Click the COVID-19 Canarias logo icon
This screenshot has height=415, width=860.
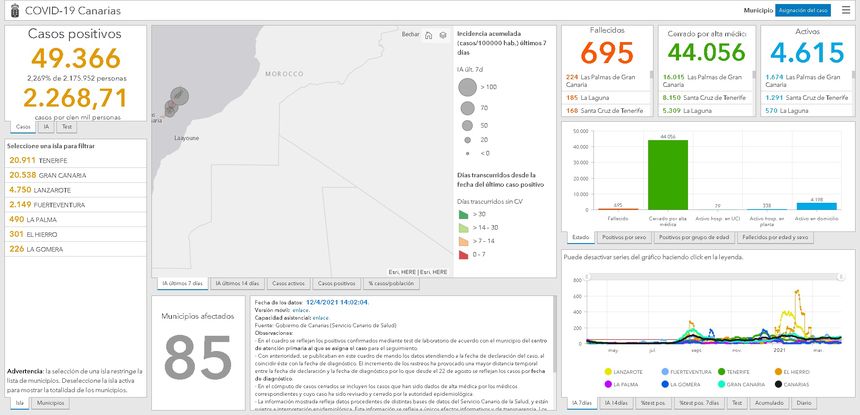tap(12, 9)
